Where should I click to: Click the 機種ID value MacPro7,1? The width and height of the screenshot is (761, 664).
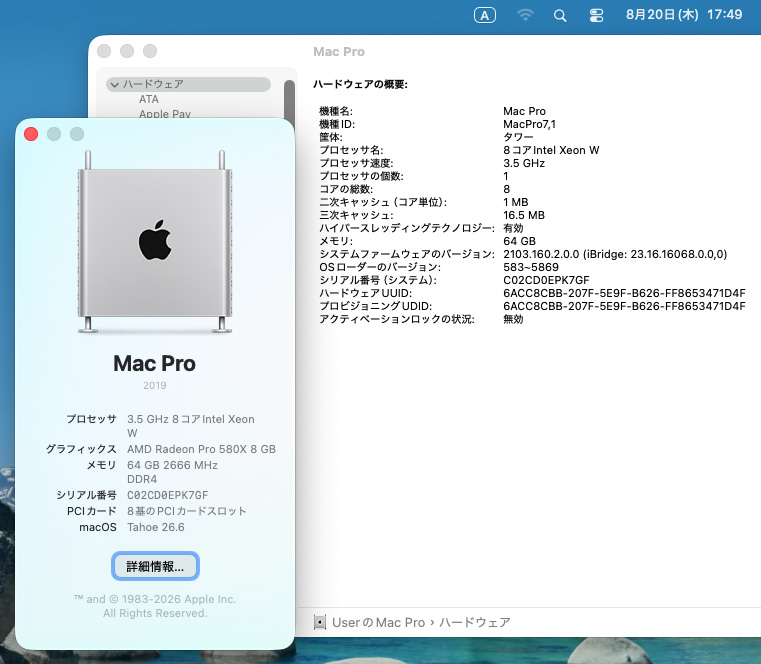529,124
